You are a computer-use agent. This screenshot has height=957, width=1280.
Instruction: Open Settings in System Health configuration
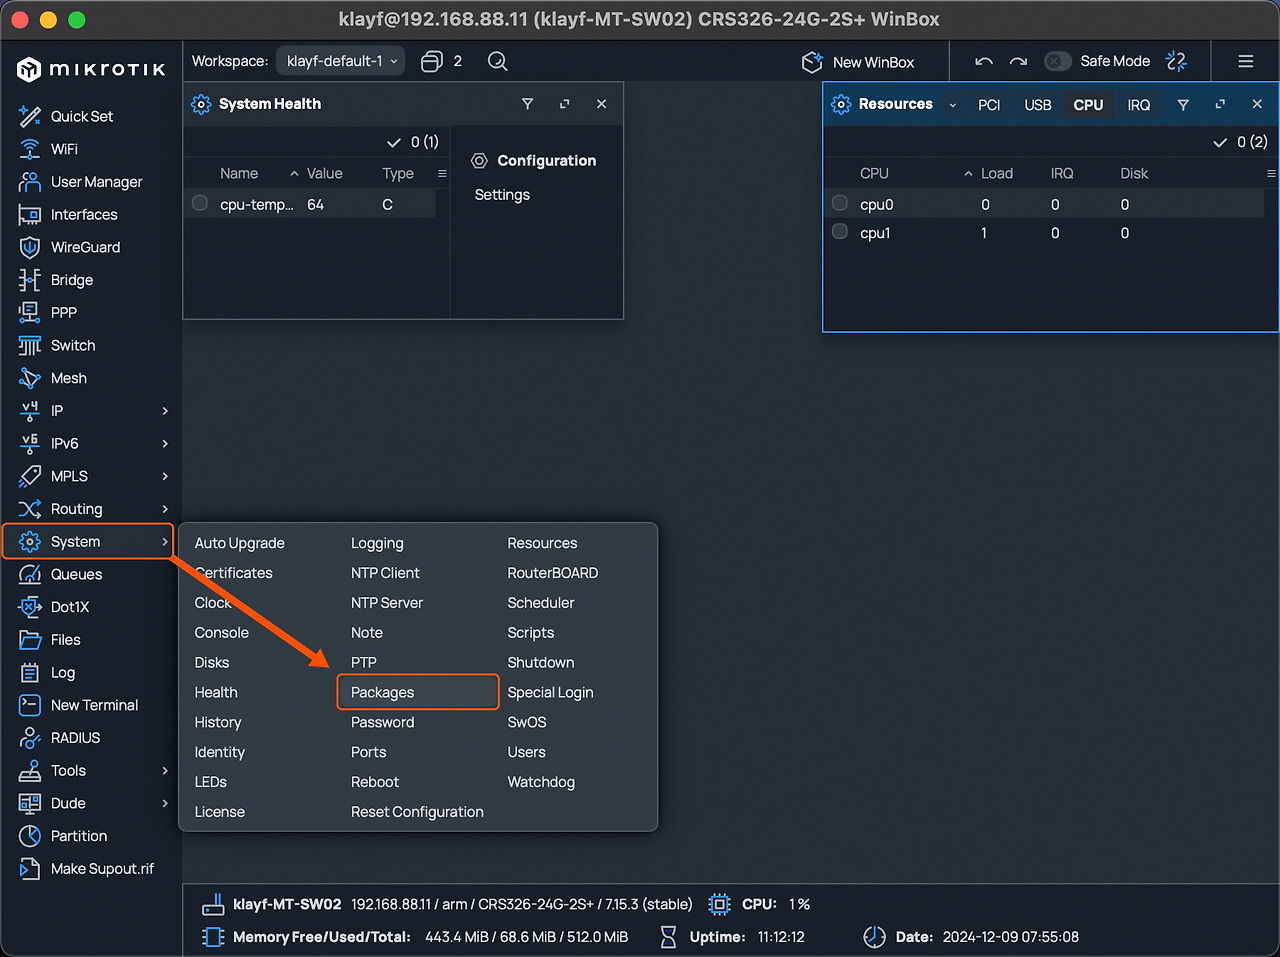point(502,195)
